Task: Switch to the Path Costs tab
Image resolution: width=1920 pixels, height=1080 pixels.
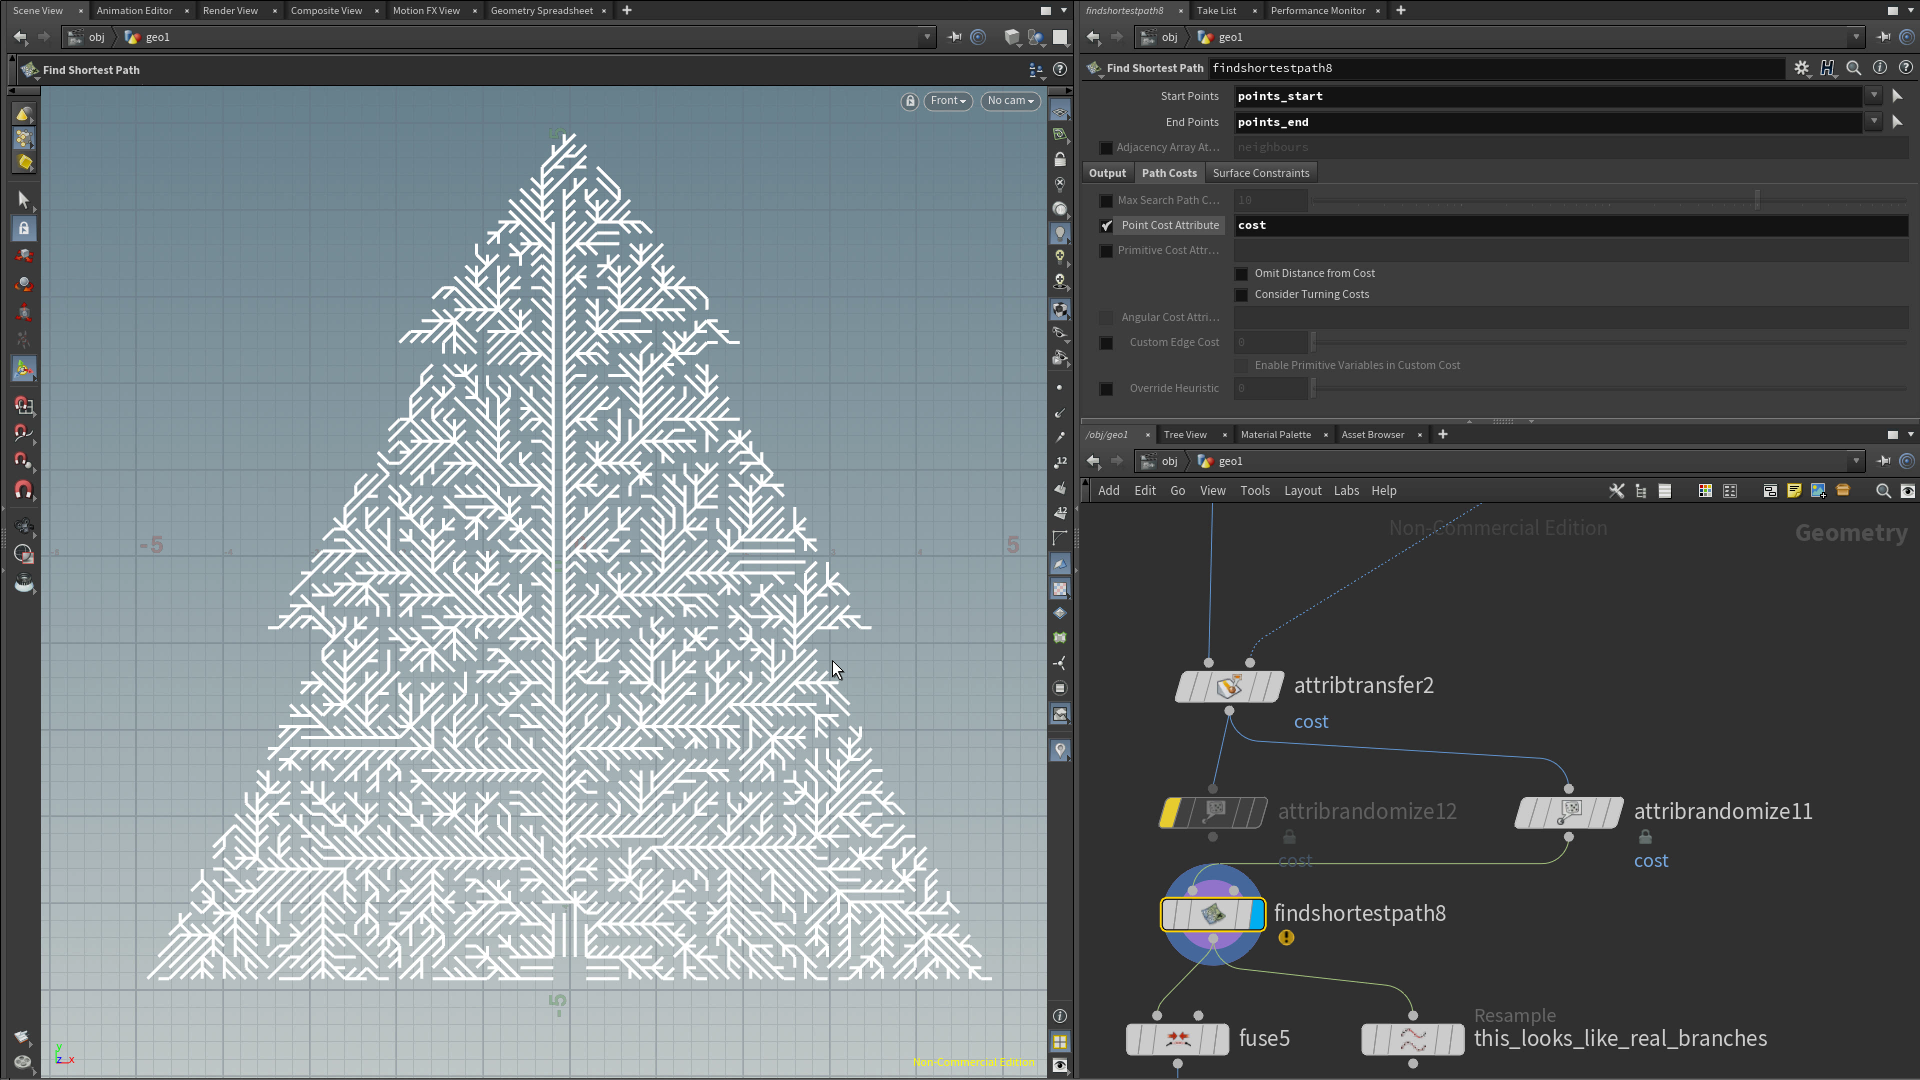Action: click(1169, 172)
